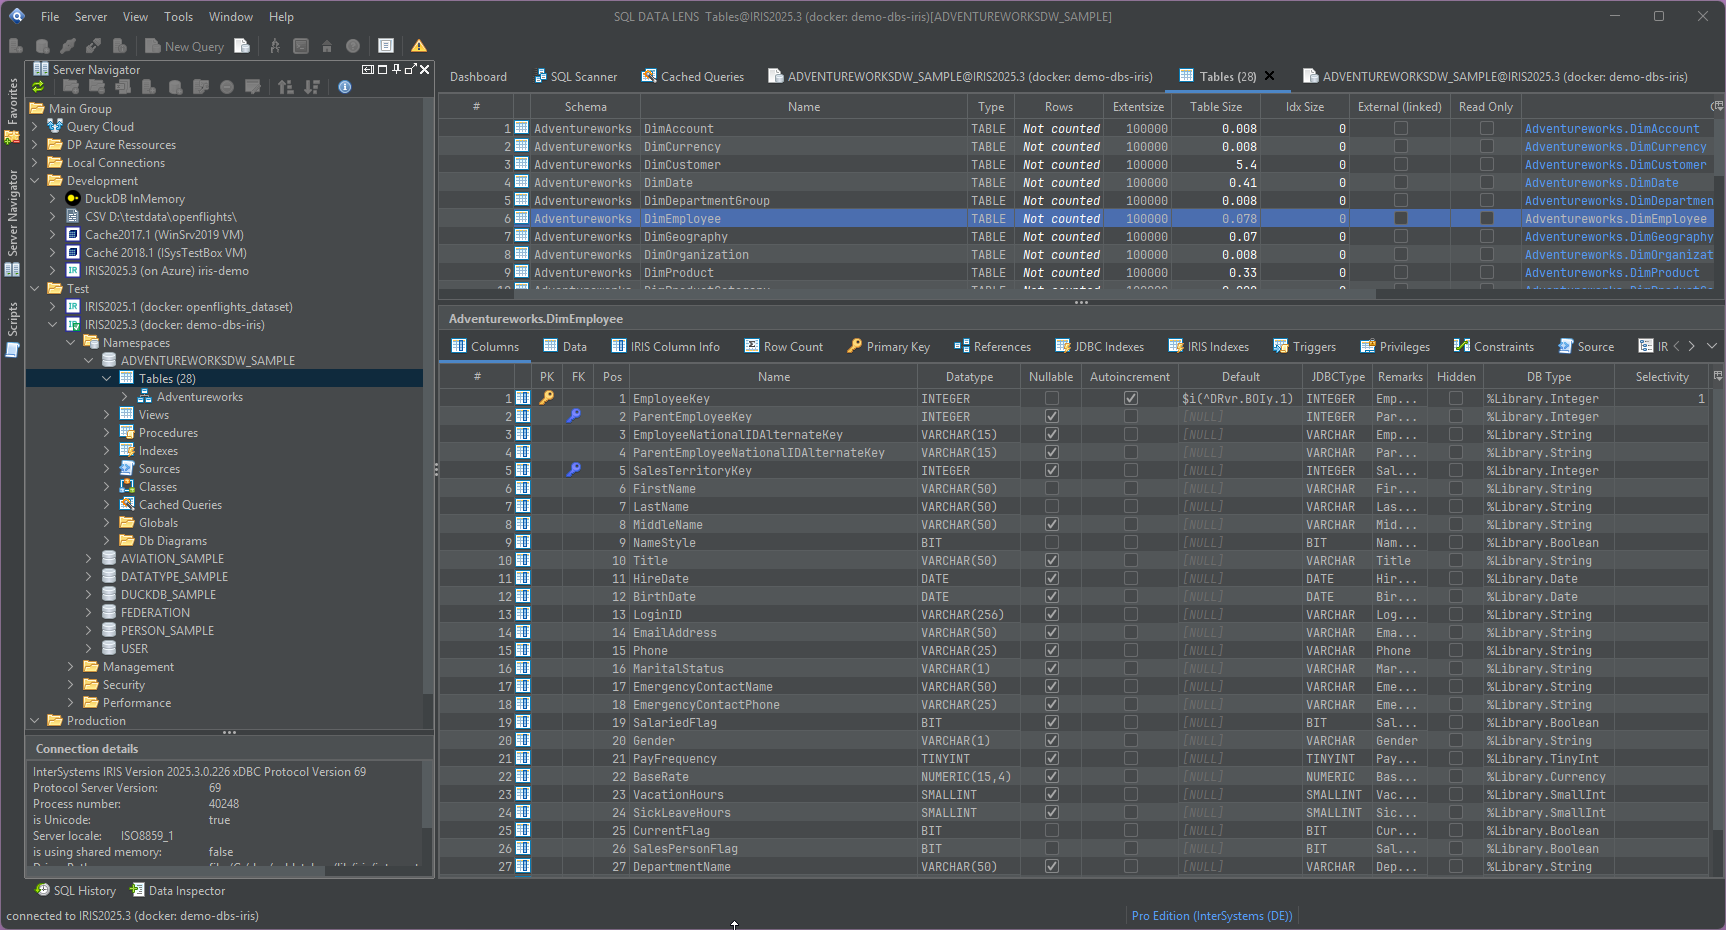Screen dimensions: 1726x930
Task: Toggle External (linked) checkbox for DimAccount
Action: (x=1401, y=128)
